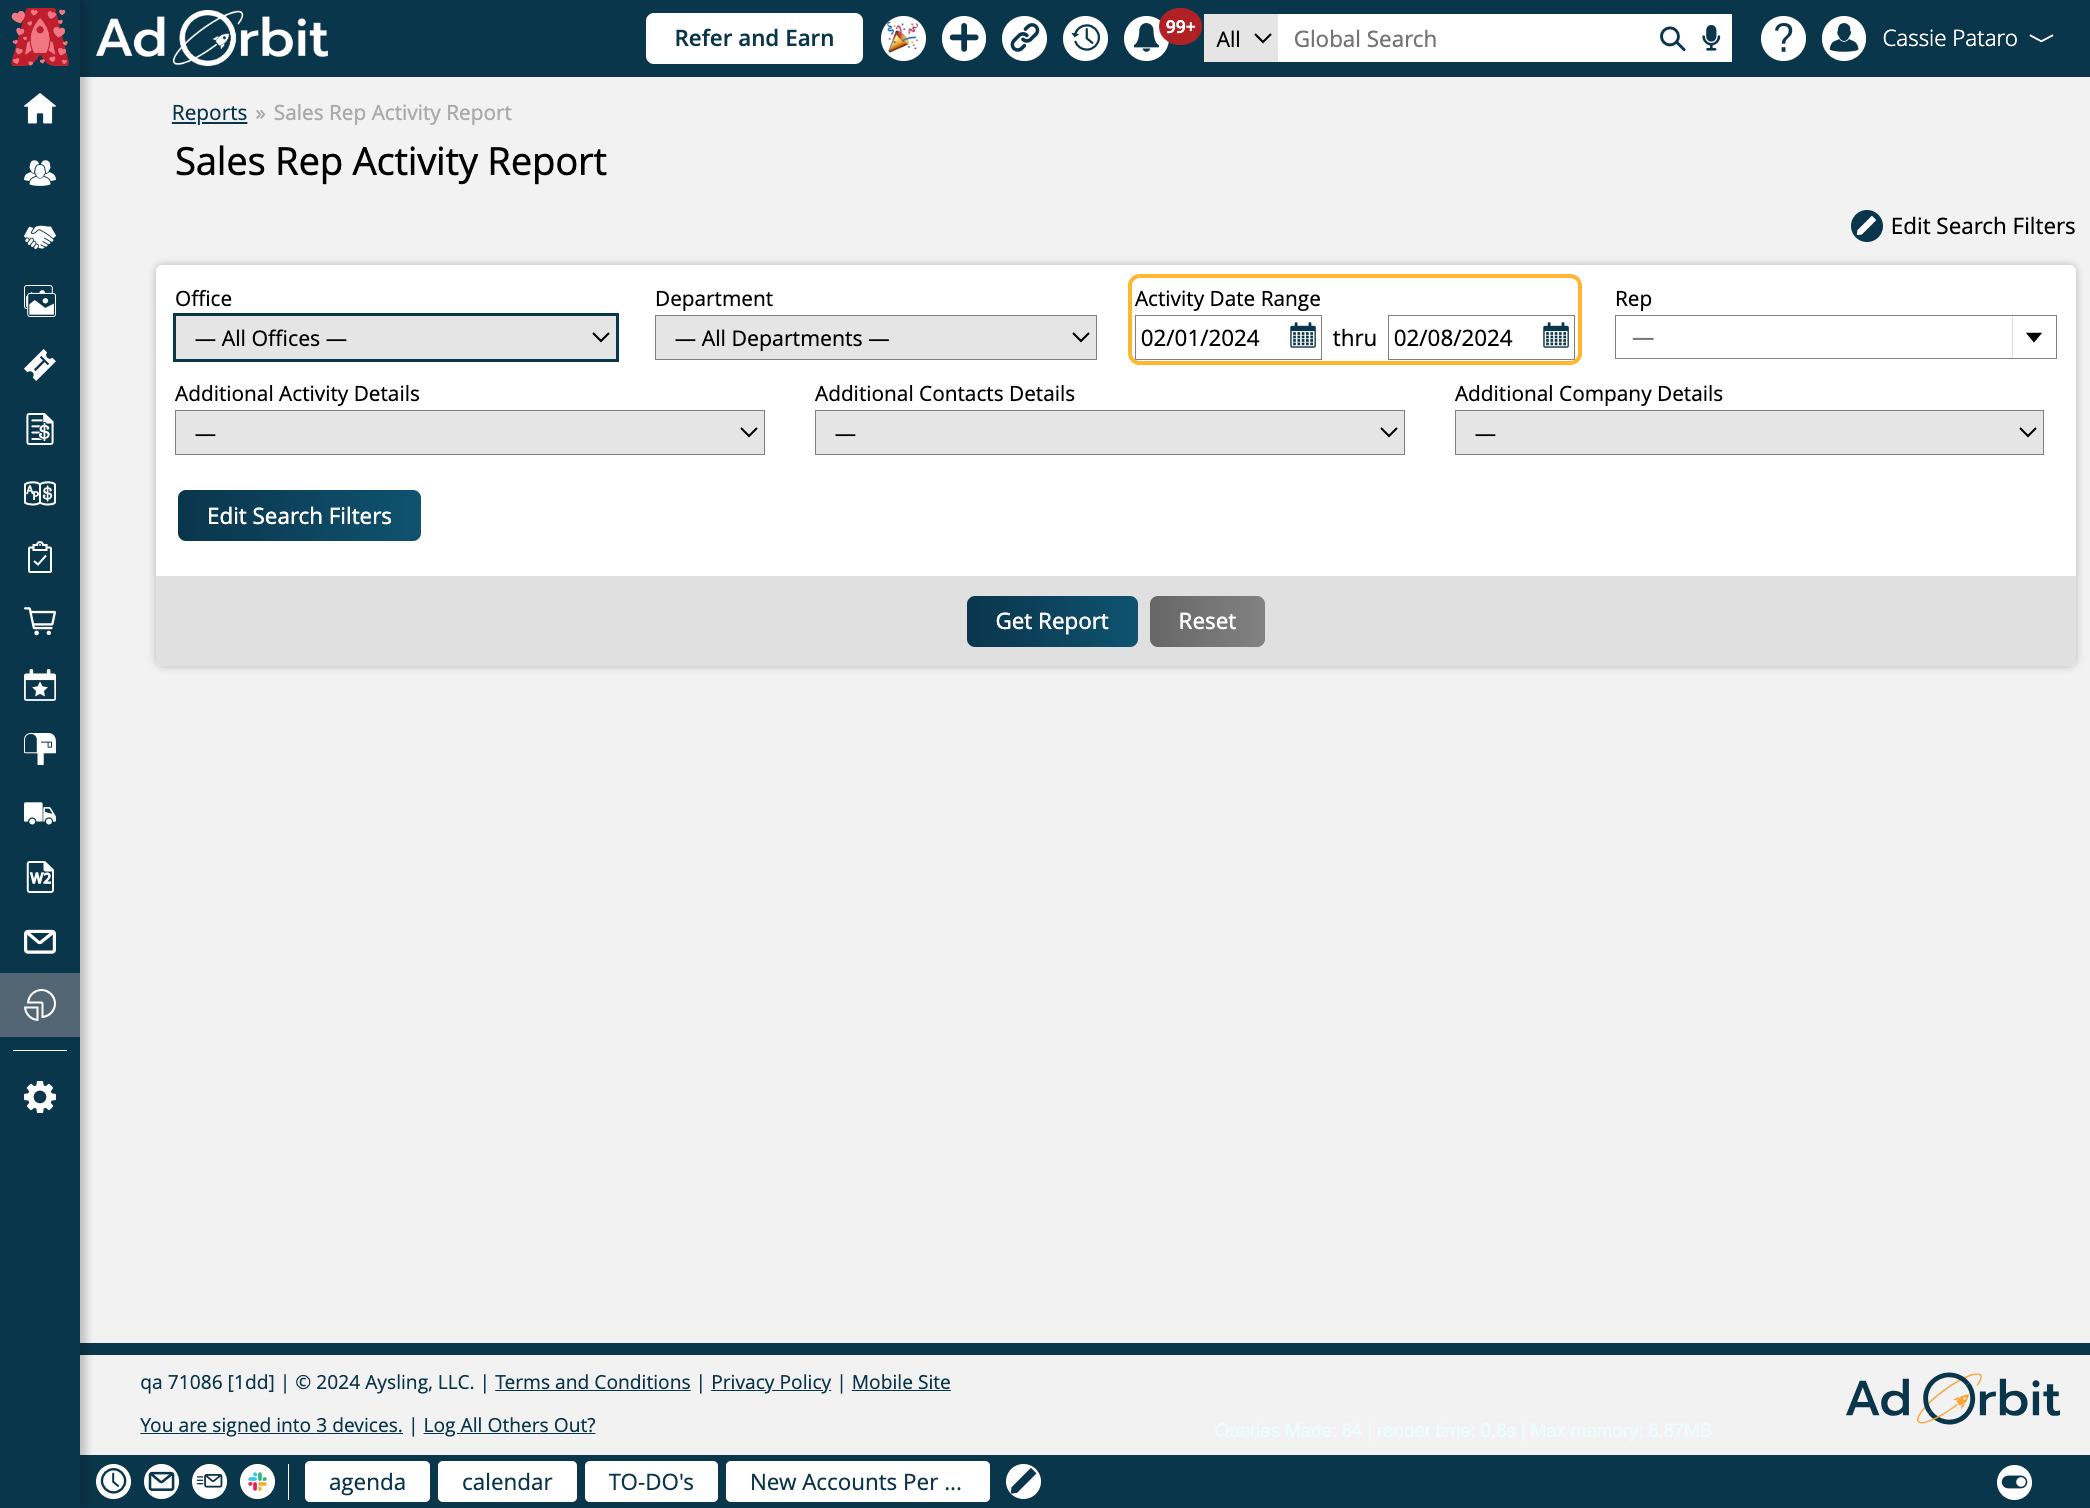Switch to the TO-DO's shortcut tab
The width and height of the screenshot is (2090, 1508).
651,1481
